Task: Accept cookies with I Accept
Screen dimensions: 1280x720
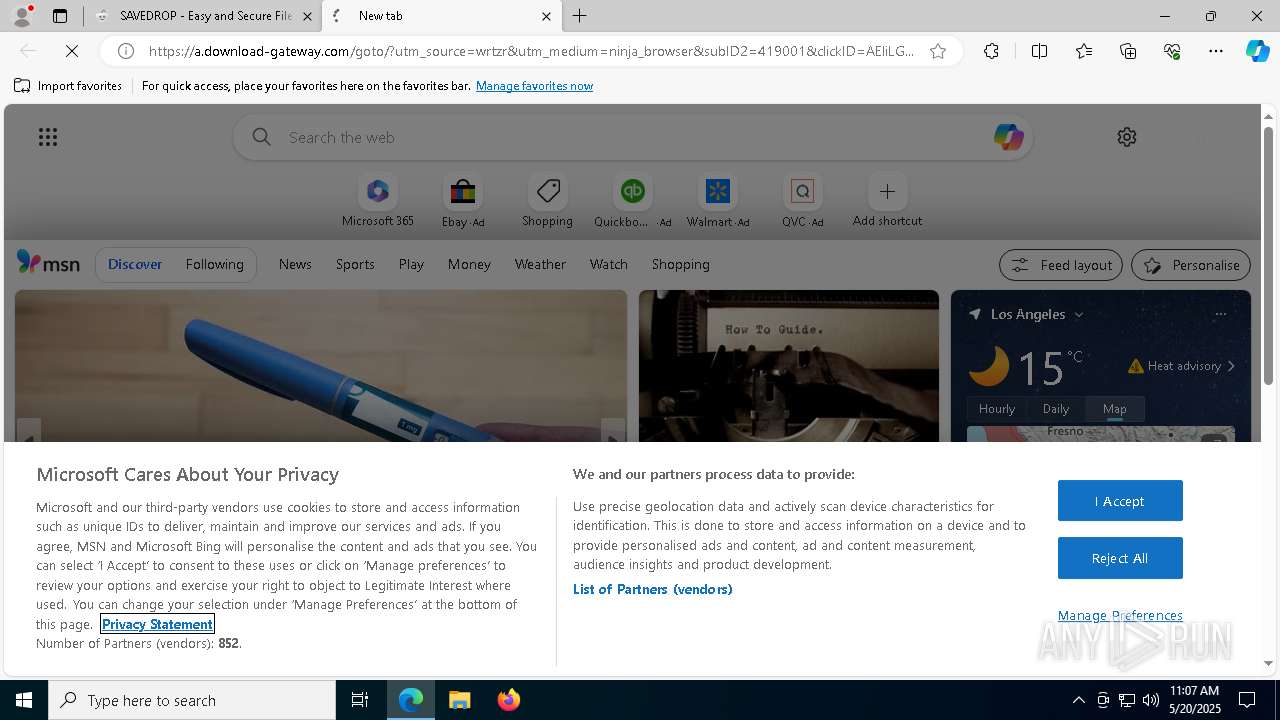Action: pos(1120,501)
